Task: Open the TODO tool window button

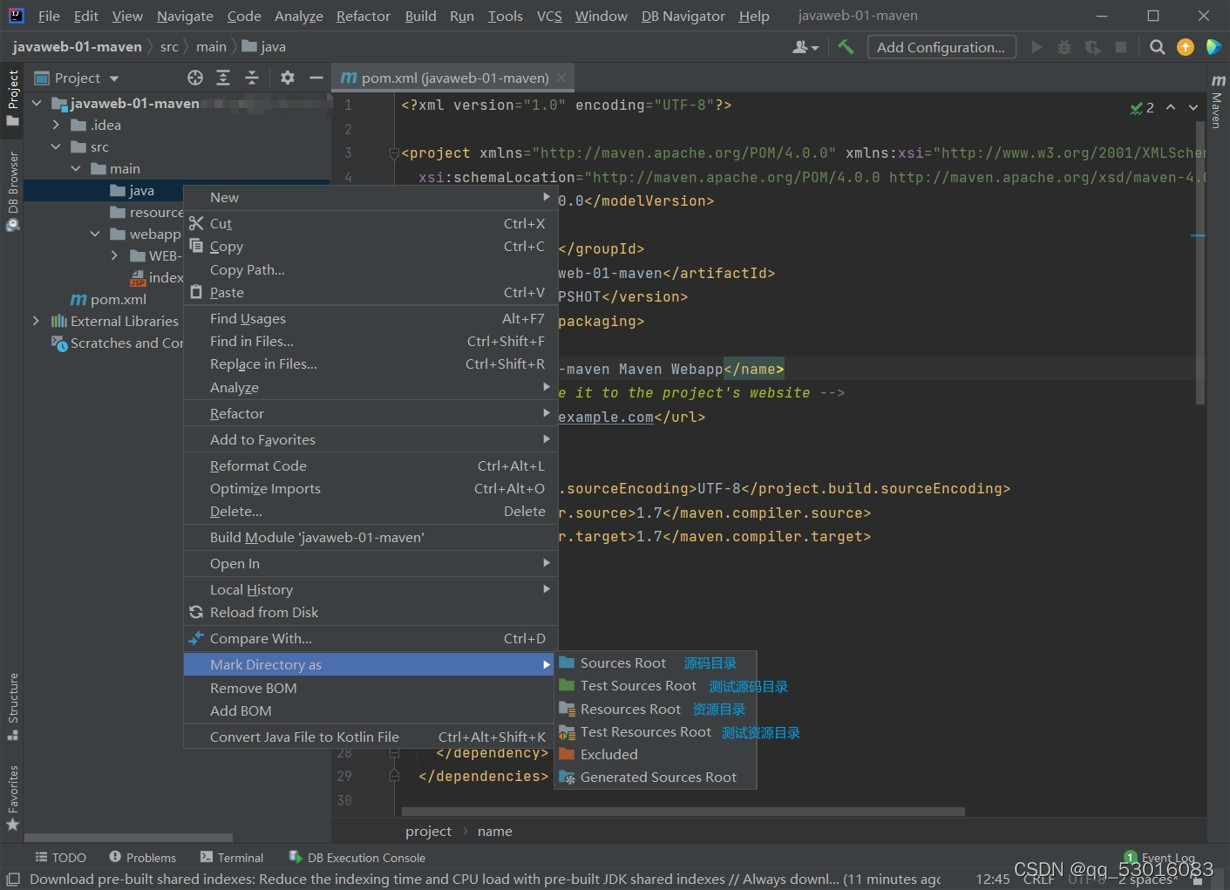Action: point(60,858)
